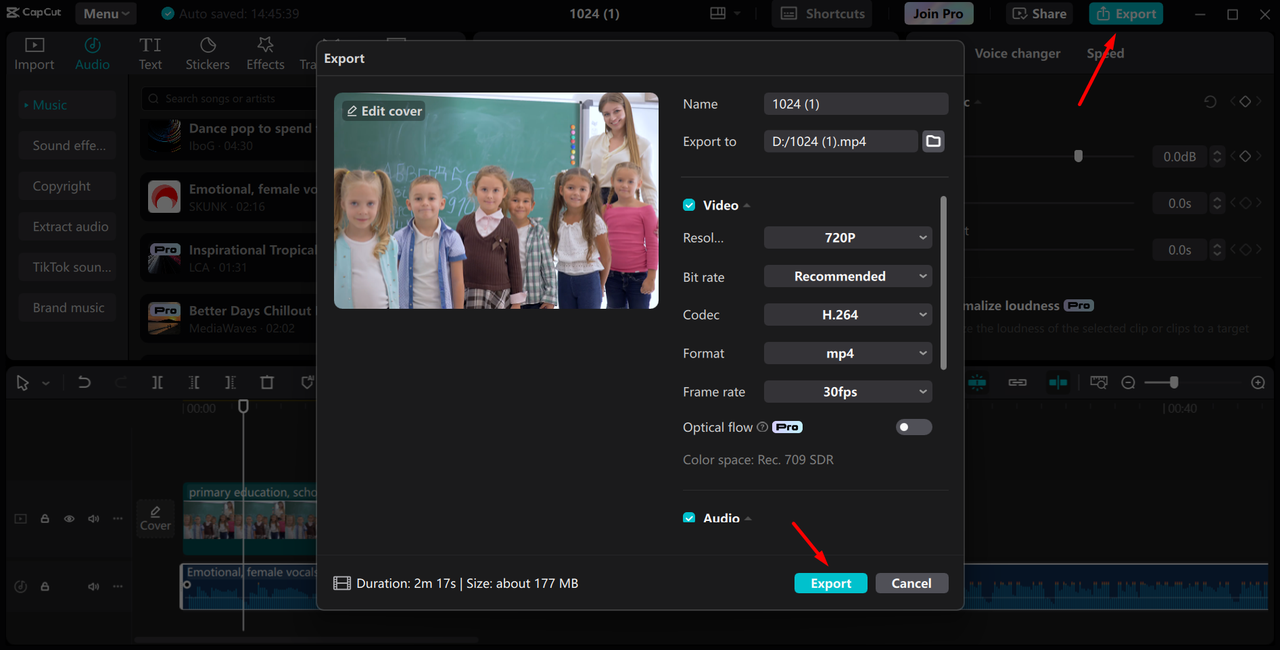This screenshot has height=650, width=1280.
Task: Click the Export to path field
Action: (840, 141)
